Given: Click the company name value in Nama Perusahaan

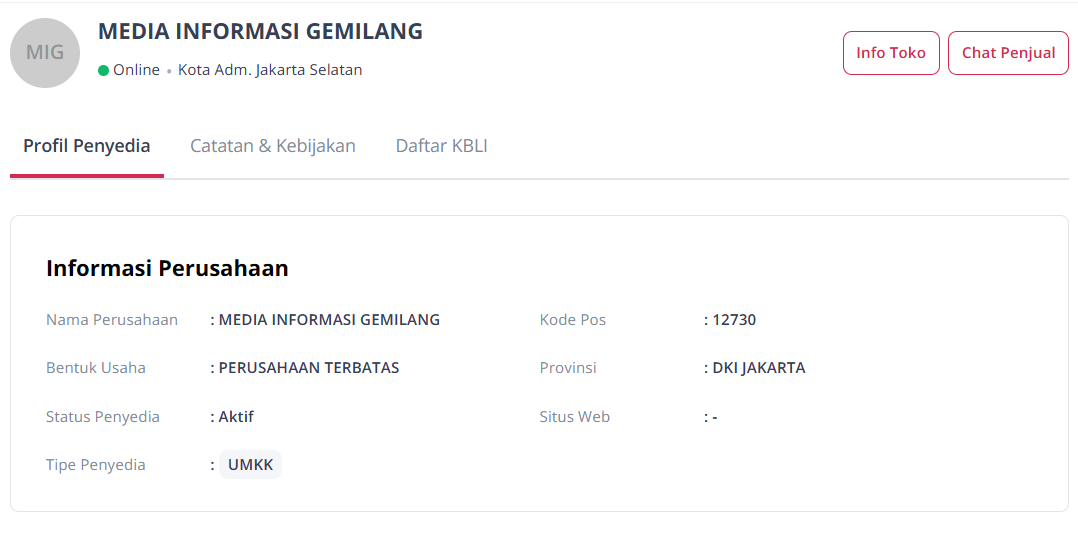Looking at the screenshot, I should pyautogui.click(x=329, y=320).
